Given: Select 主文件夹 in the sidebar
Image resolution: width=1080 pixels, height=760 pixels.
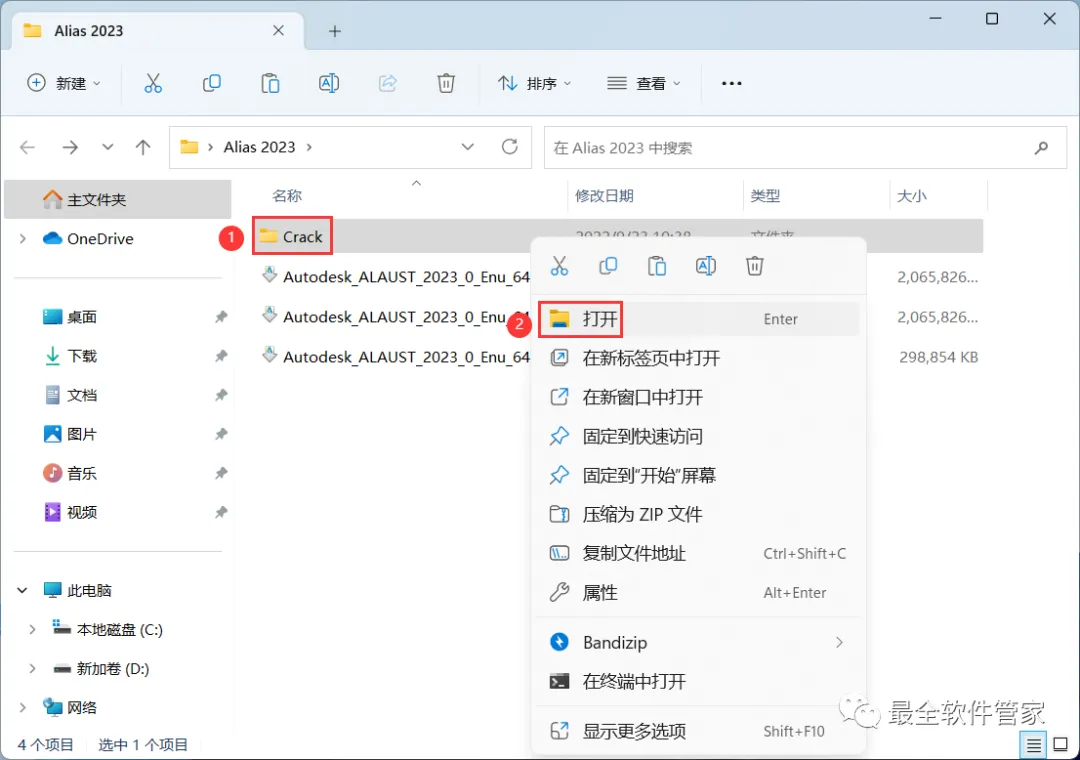Looking at the screenshot, I should (118, 200).
